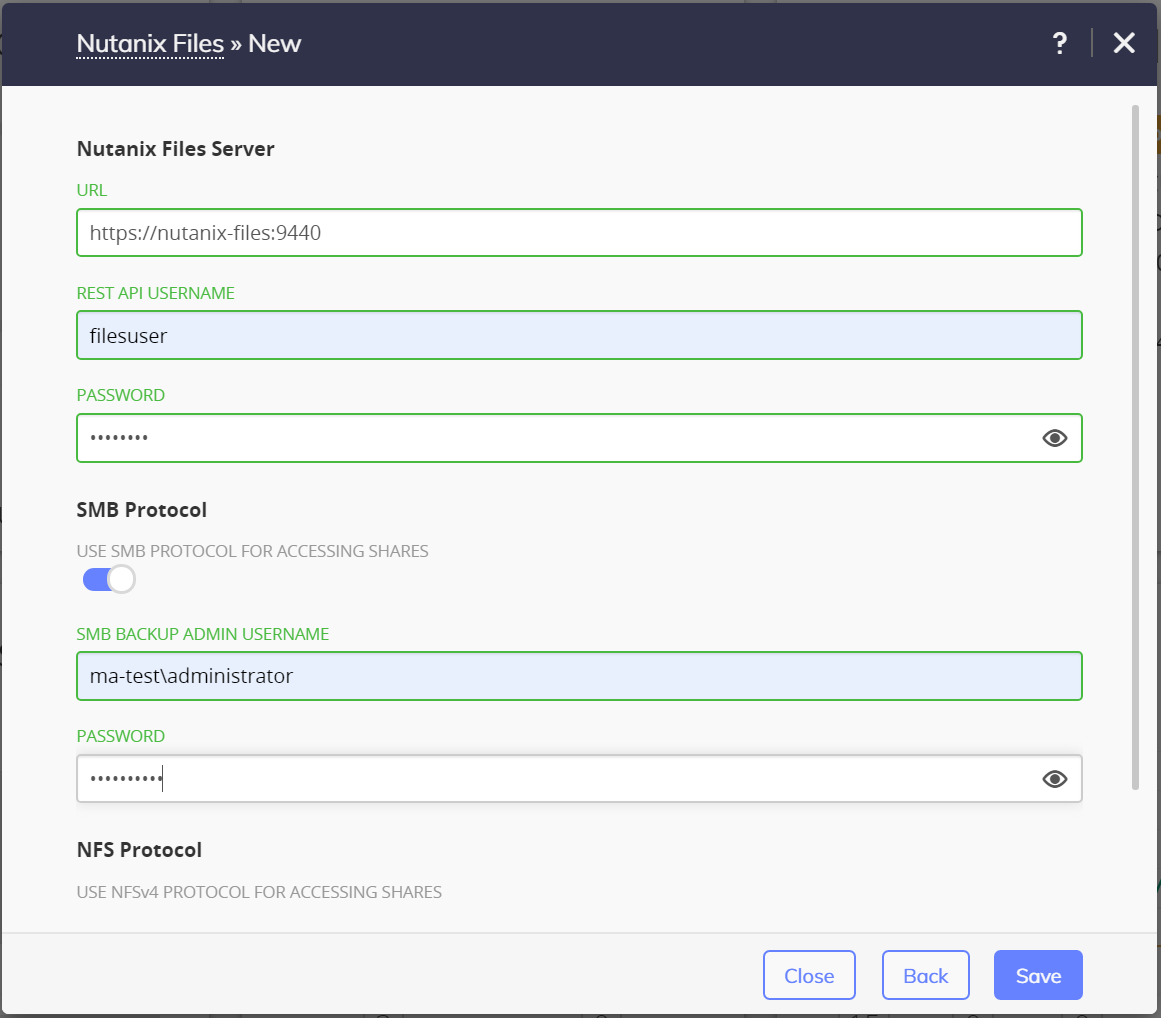
Task: Edit the SMB backup admin username field
Action: [579, 676]
